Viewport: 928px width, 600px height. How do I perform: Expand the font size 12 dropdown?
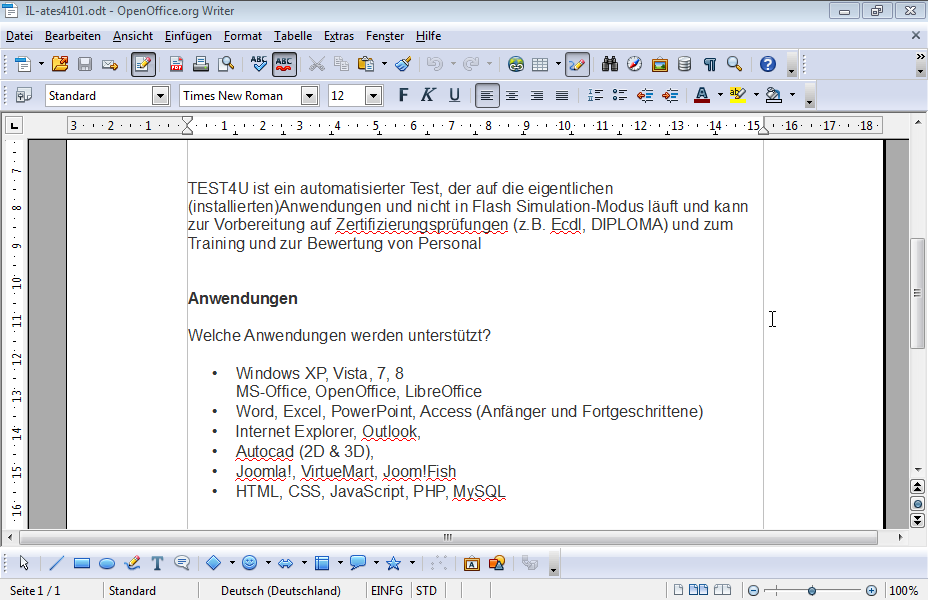click(373, 95)
